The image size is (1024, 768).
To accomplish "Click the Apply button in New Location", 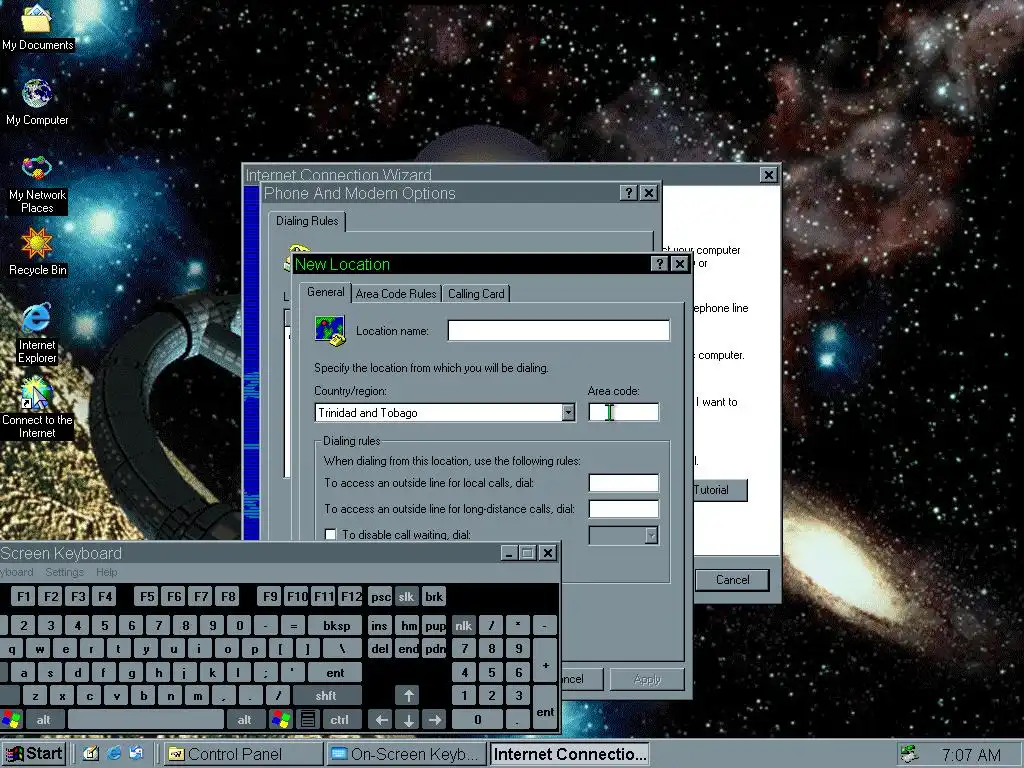I will [647, 679].
